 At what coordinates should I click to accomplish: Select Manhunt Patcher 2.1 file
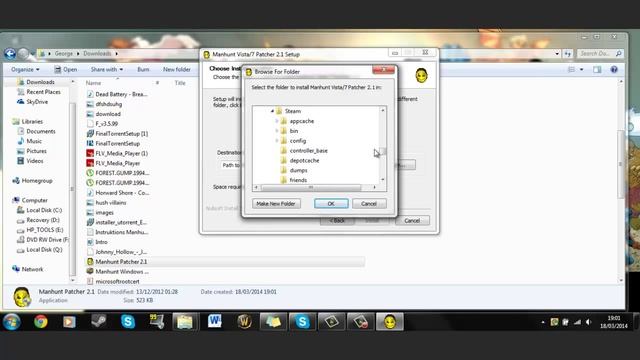121,262
